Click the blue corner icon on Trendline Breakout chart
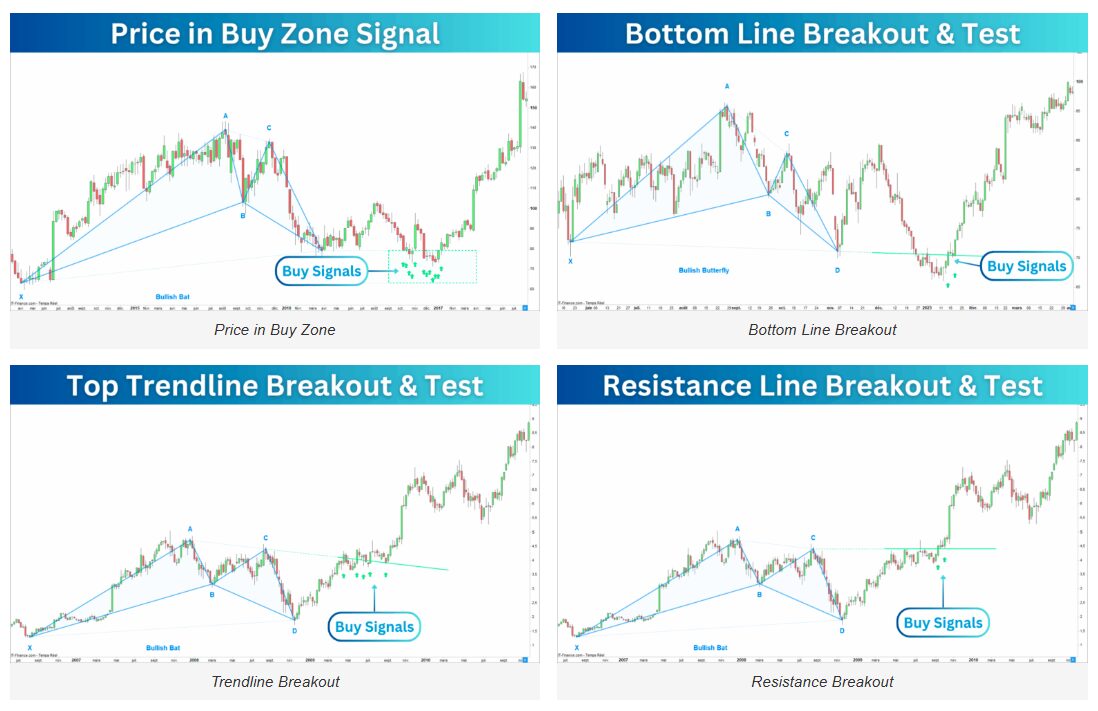The height and width of the screenshot is (711, 1098). click(x=526, y=660)
